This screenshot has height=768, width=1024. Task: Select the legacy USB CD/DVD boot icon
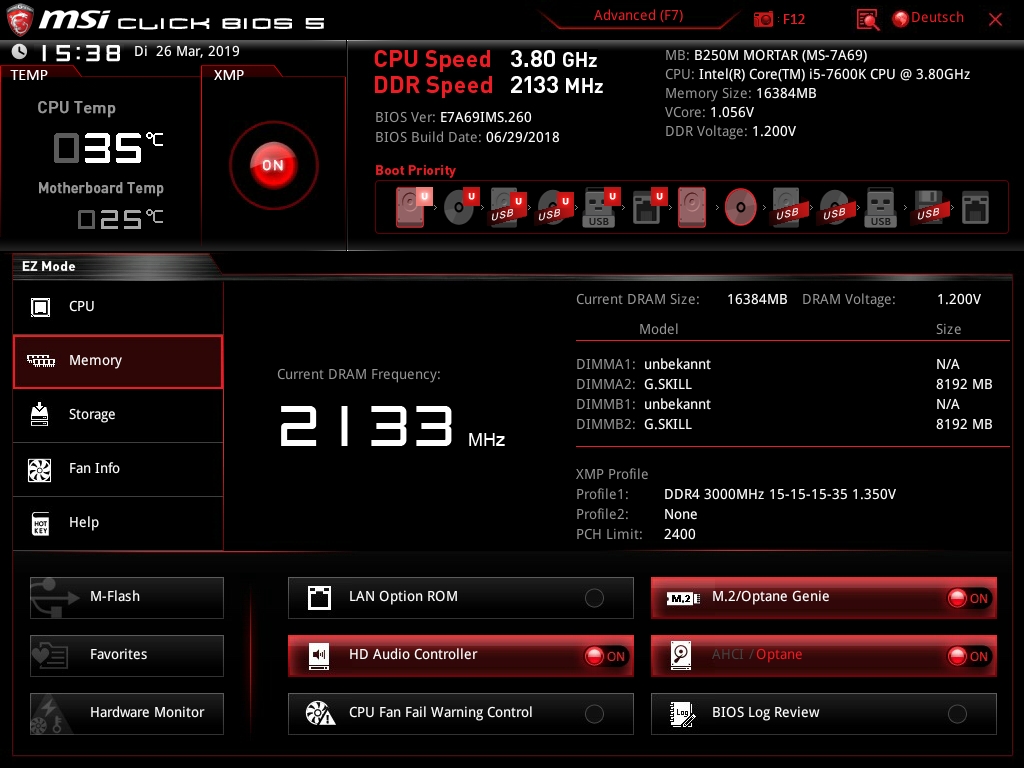pos(834,208)
